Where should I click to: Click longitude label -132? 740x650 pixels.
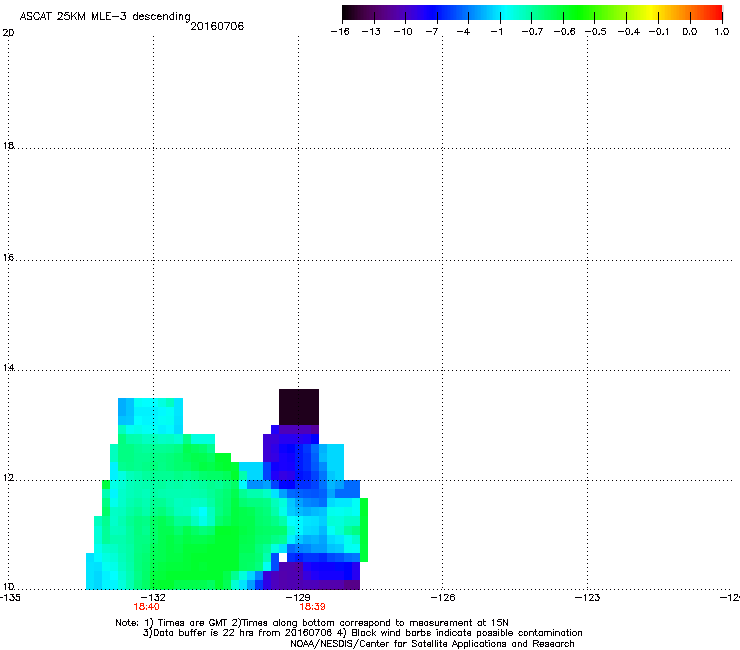(x=153, y=598)
